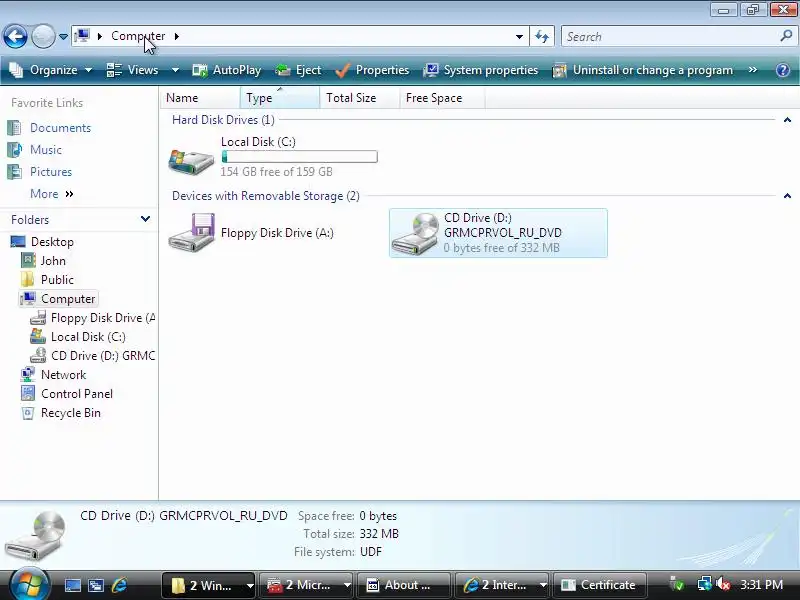Expand More favorite links
Image resolution: width=800 pixels, height=600 pixels.
pyautogui.click(x=52, y=194)
